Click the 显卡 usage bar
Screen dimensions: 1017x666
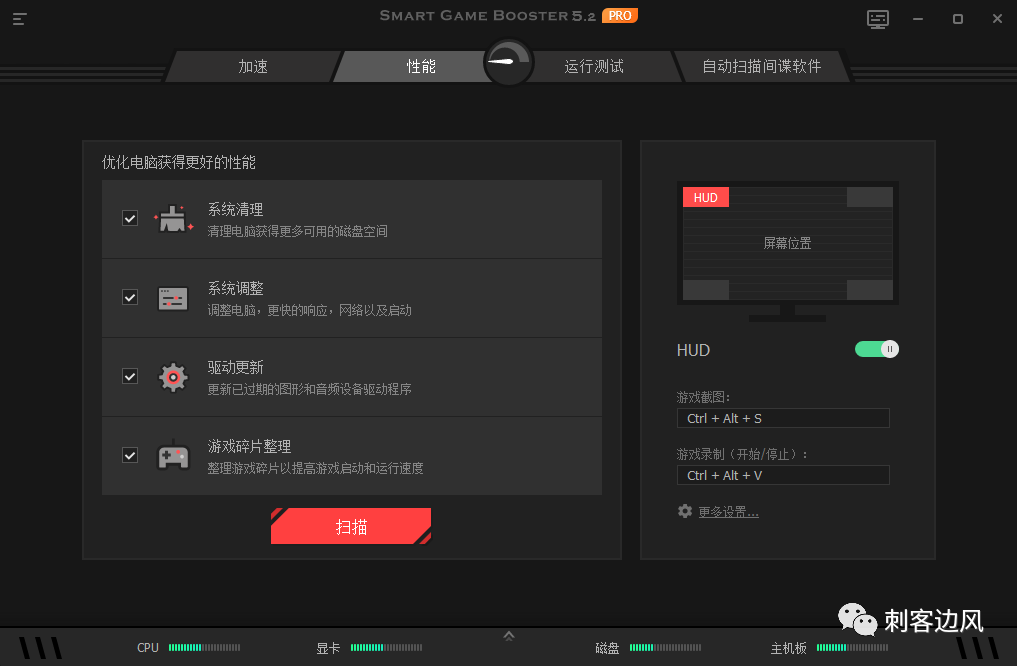point(387,647)
